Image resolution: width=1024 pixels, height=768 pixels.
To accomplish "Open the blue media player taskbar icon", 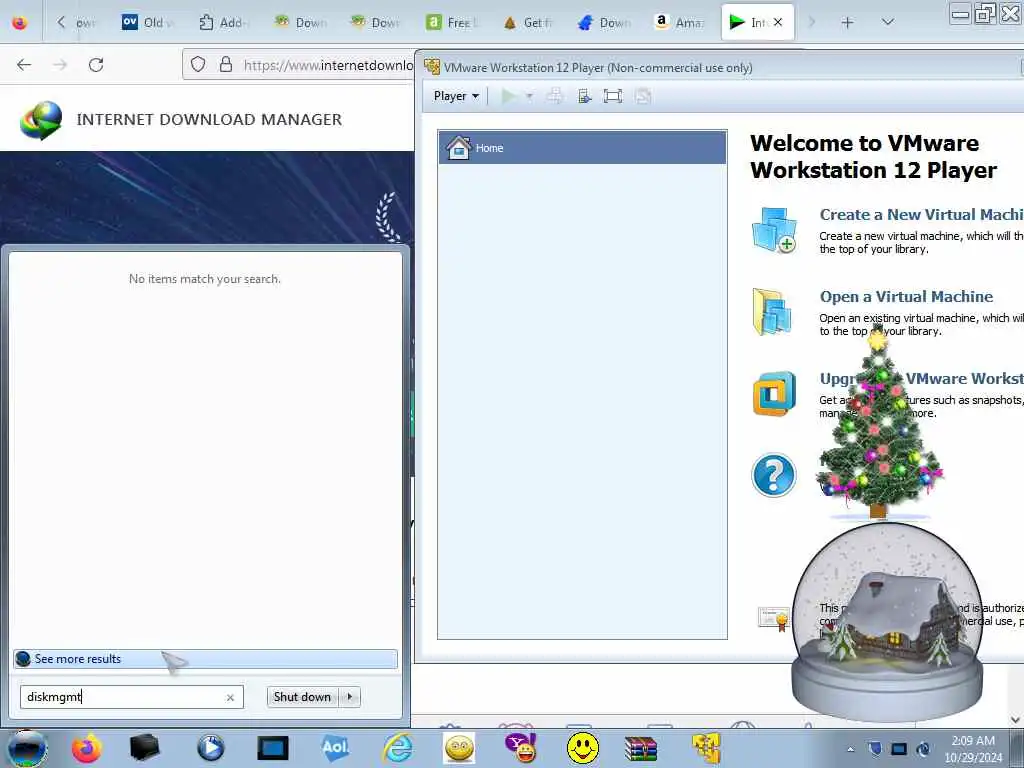I will pos(210,748).
